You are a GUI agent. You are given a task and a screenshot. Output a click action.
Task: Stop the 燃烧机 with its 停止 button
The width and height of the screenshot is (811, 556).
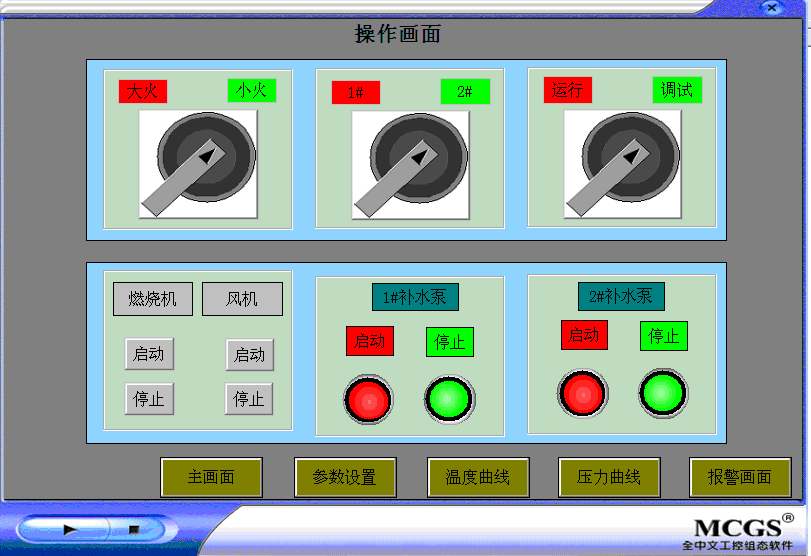tap(149, 399)
